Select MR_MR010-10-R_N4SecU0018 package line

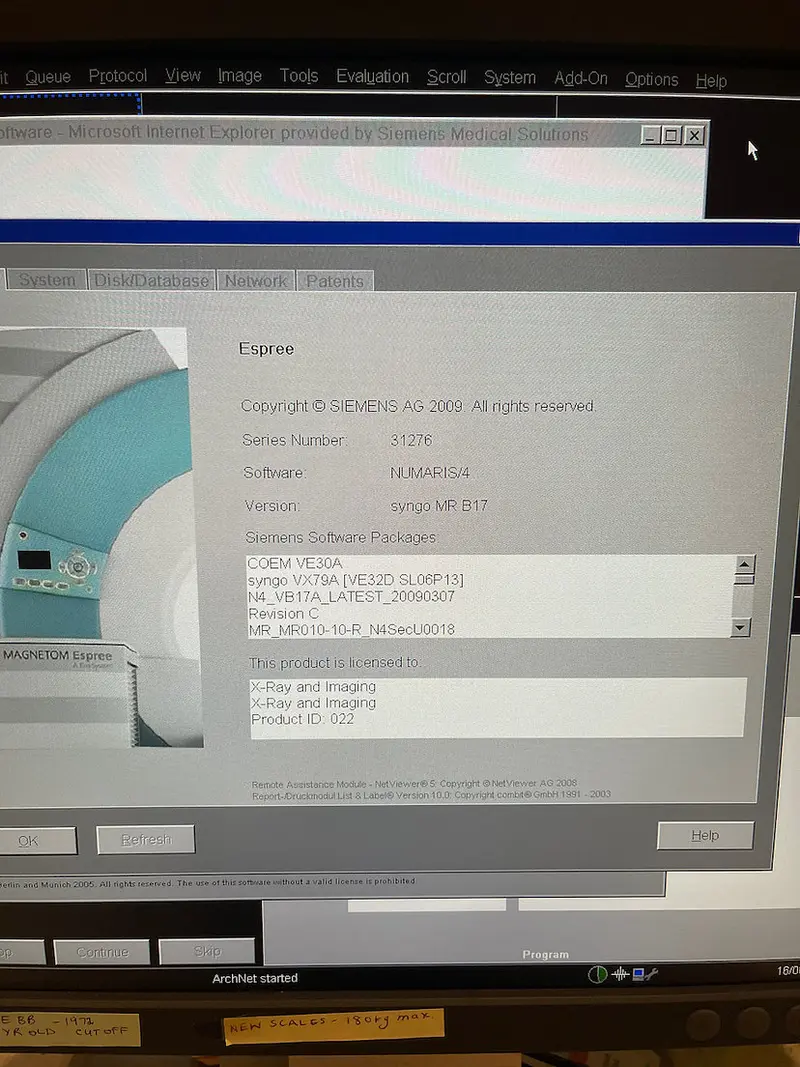coord(352,629)
